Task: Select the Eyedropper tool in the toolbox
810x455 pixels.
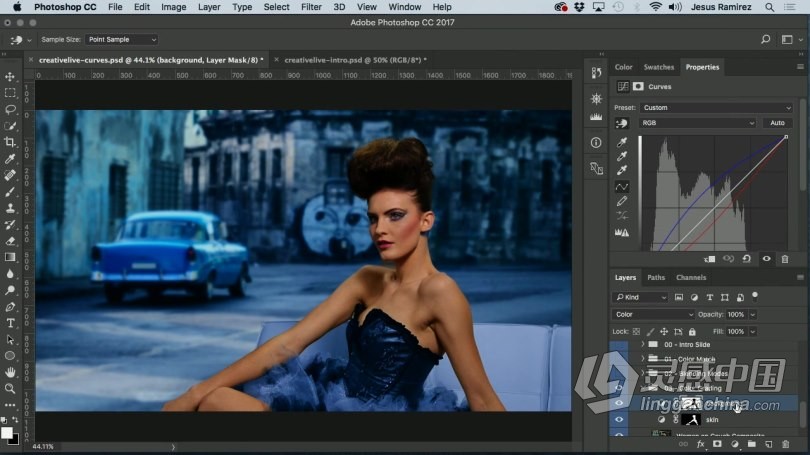Action: point(10,159)
